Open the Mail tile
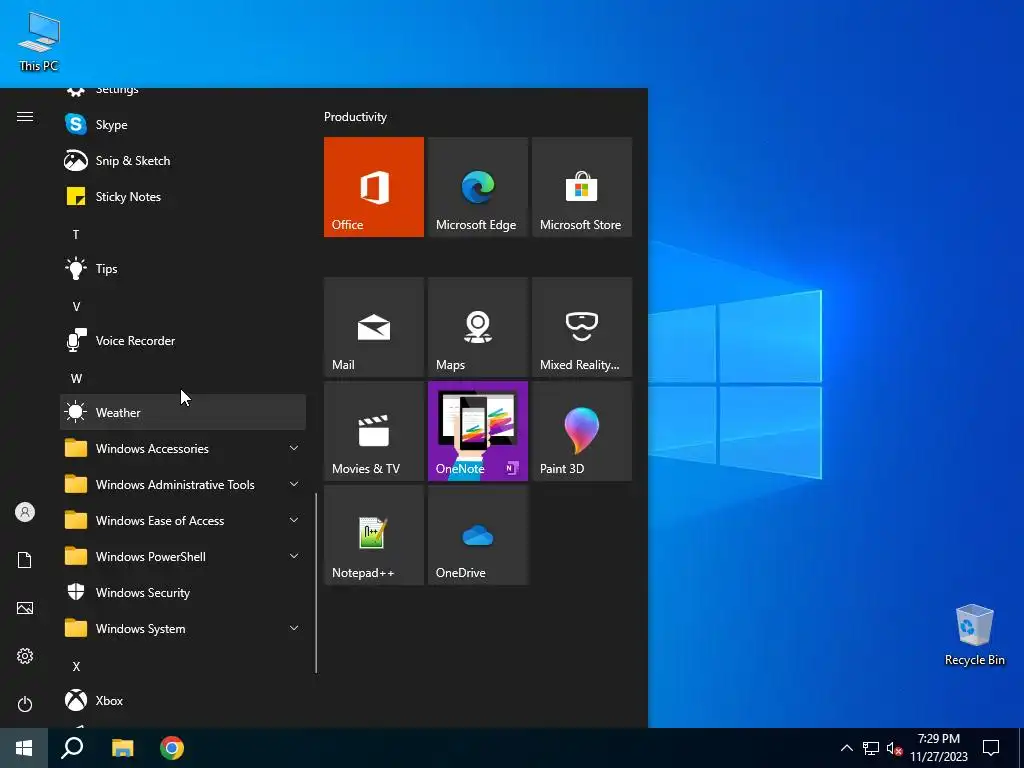The width and height of the screenshot is (1024, 768). [374, 327]
